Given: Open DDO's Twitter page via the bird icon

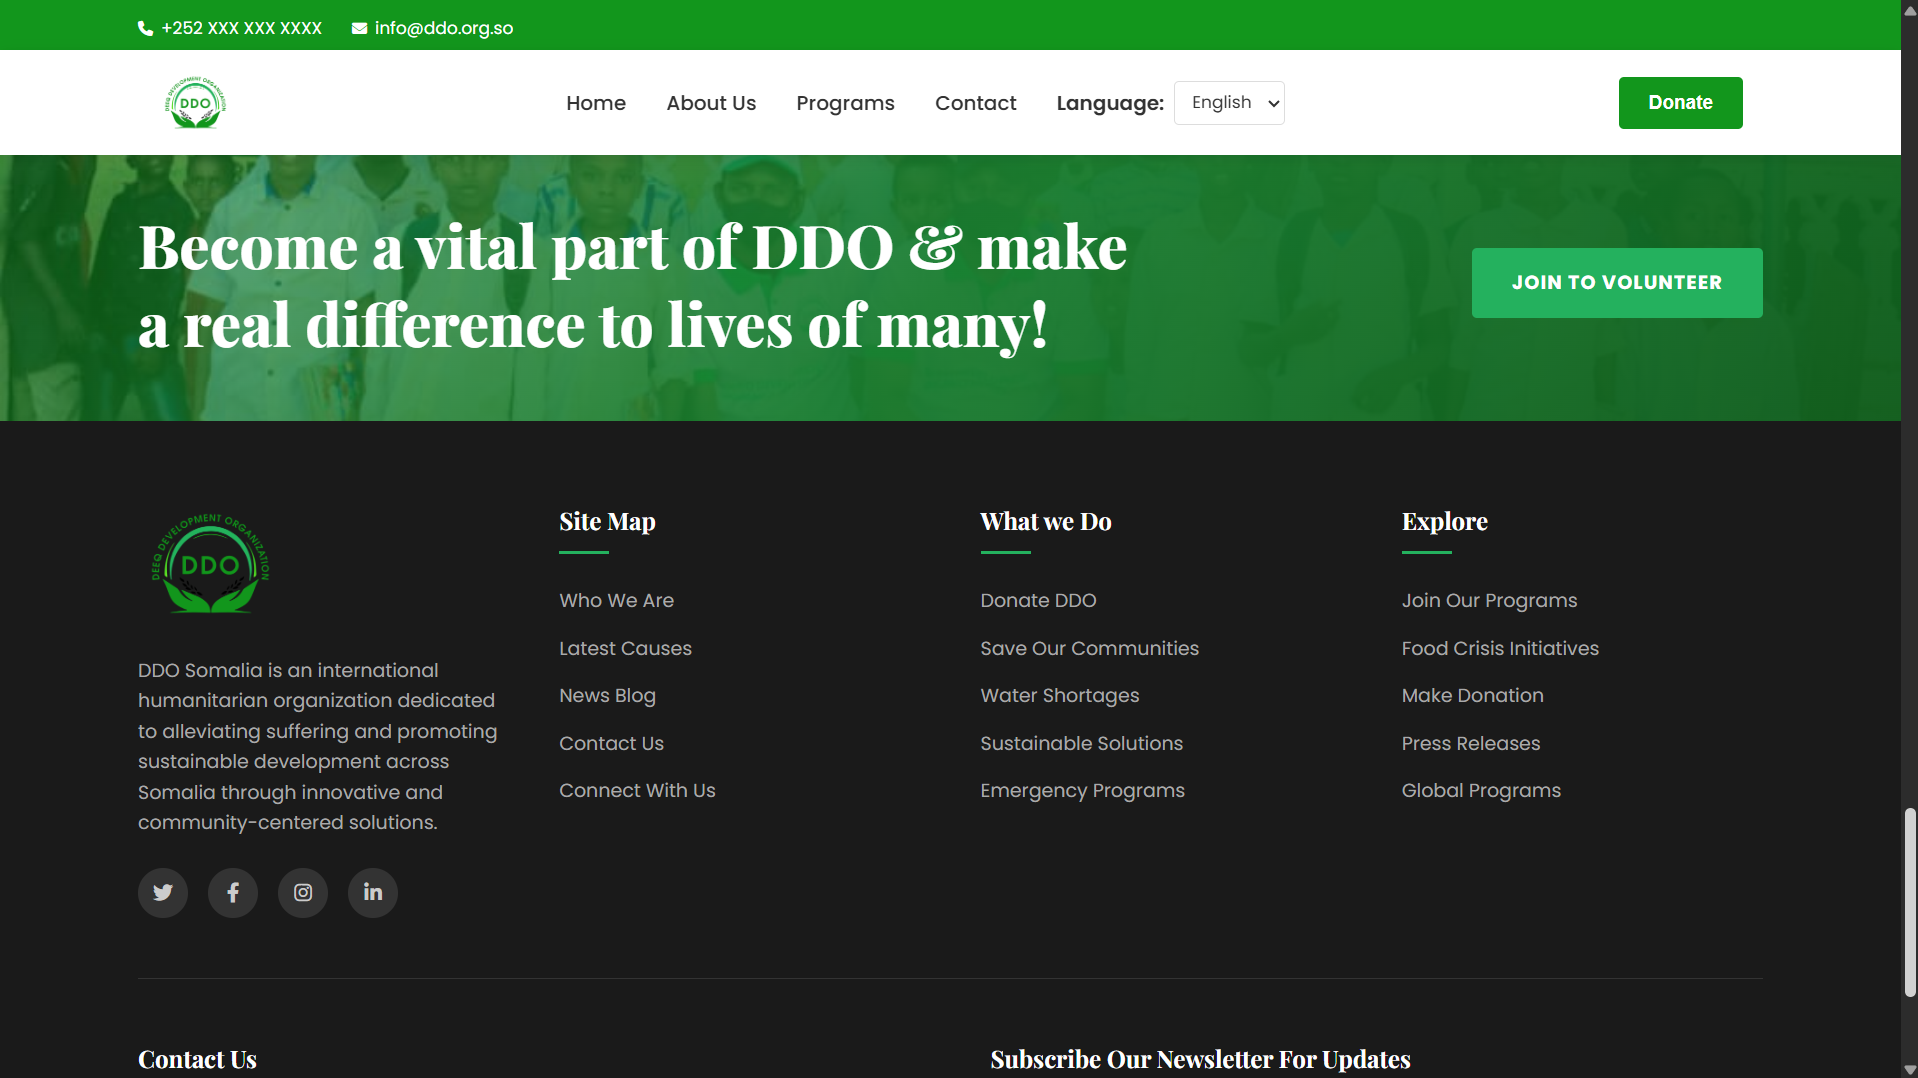Looking at the screenshot, I should point(162,892).
